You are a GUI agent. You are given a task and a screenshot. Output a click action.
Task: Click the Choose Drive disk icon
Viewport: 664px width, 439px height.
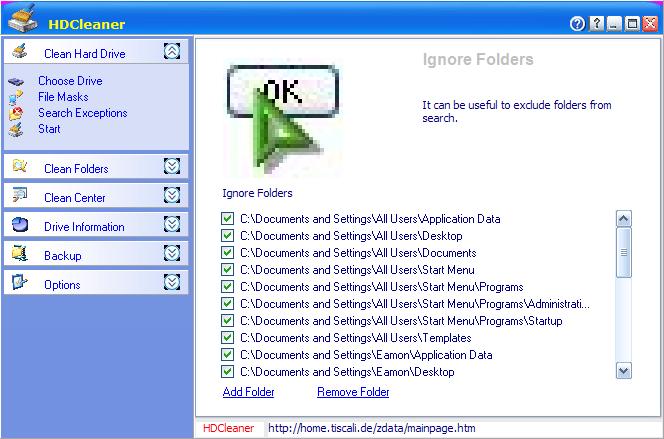pos(16,81)
